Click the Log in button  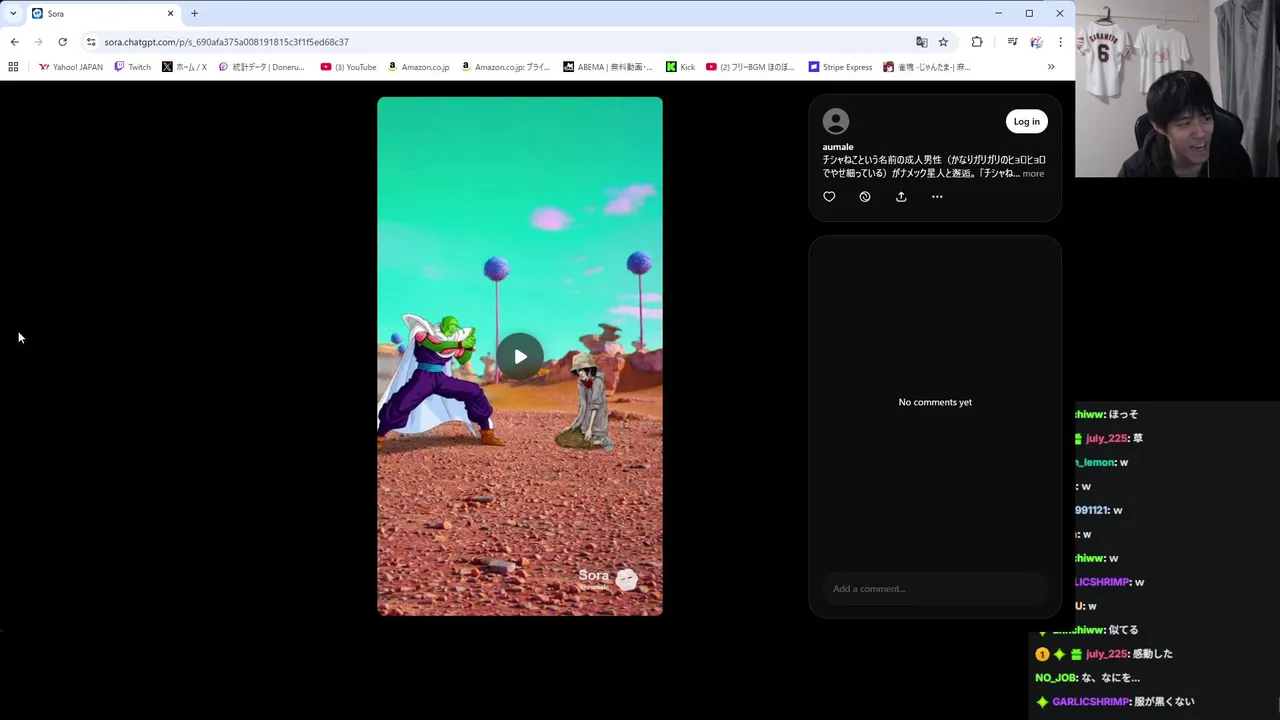click(x=1026, y=121)
